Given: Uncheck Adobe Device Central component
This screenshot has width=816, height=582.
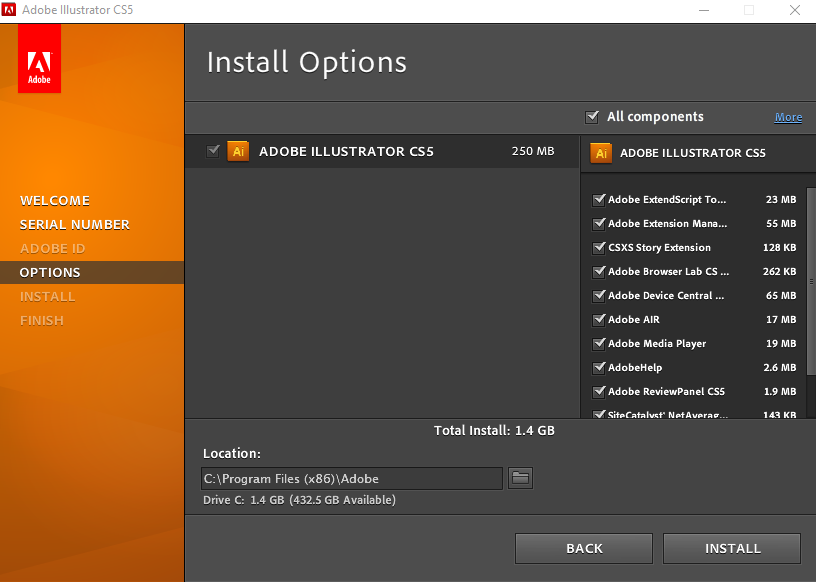Looking at the screenshot, I should click(x=598, y=296).
